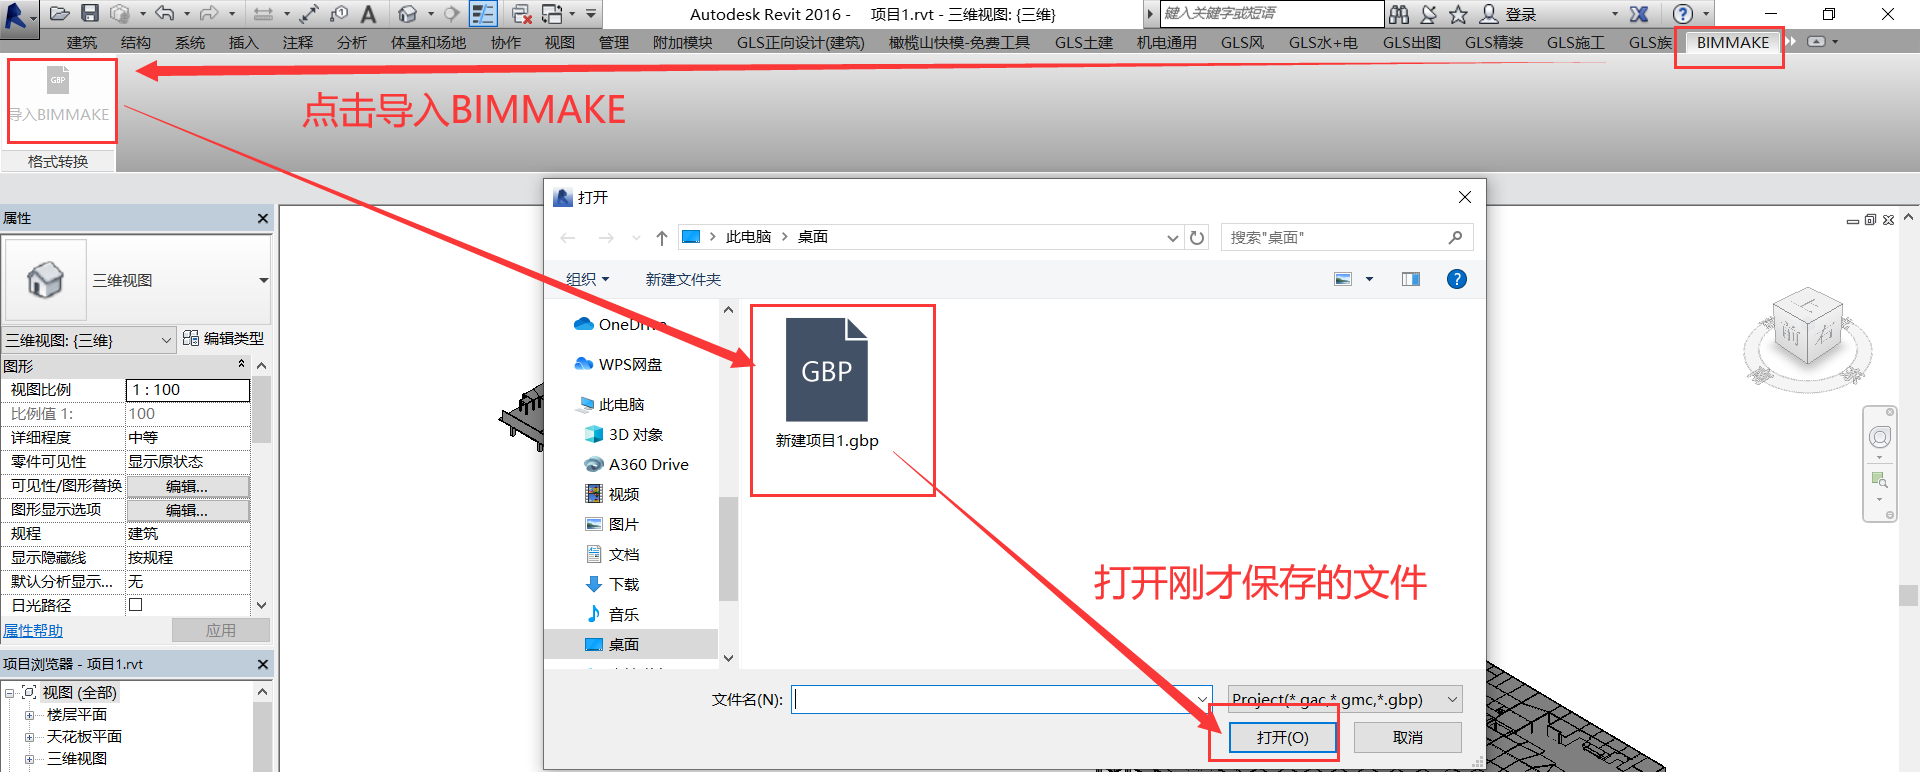Open the 文件名 history dropdown arrow
The image size is (1920, 772).
(1202, 699)
